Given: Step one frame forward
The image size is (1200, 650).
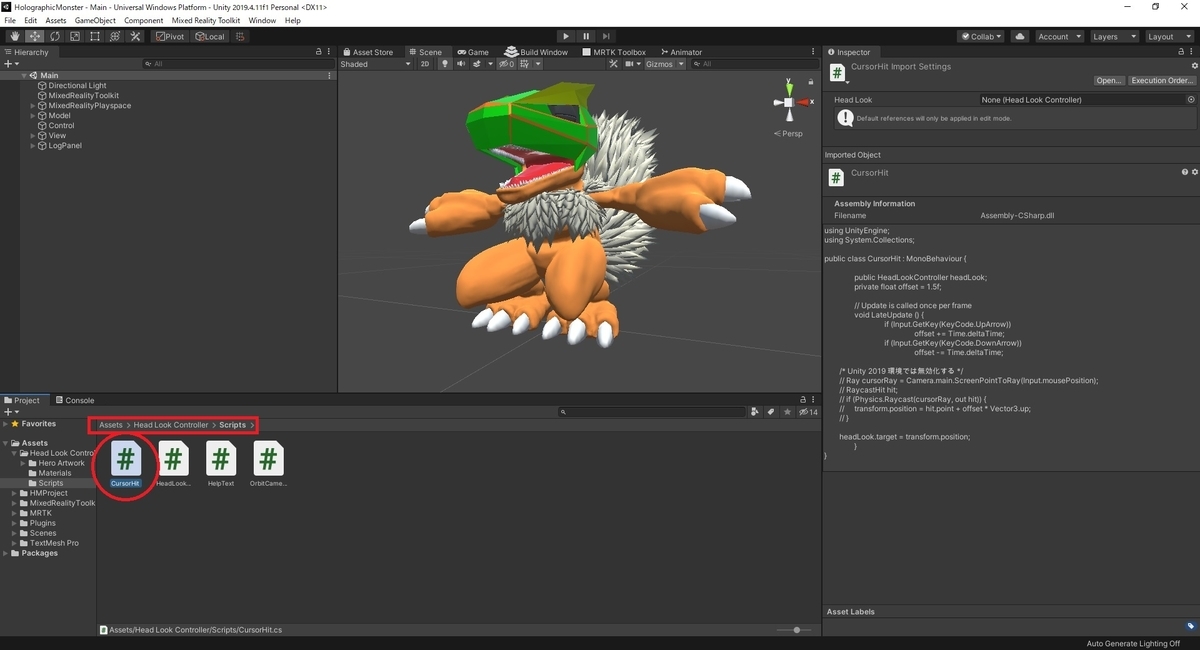Looking at the screenshot, I should tap(606, 36).
